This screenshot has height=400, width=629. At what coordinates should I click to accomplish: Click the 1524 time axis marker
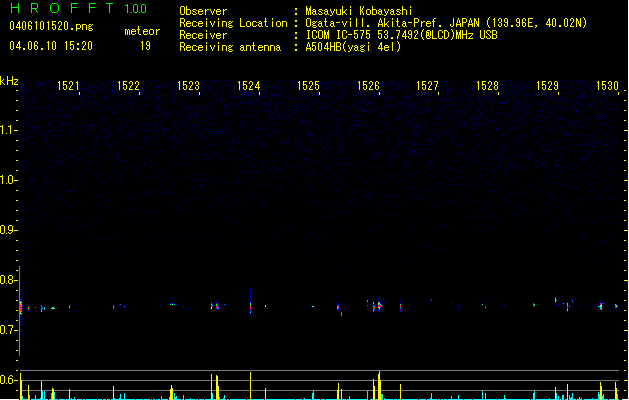coord(248,86)
